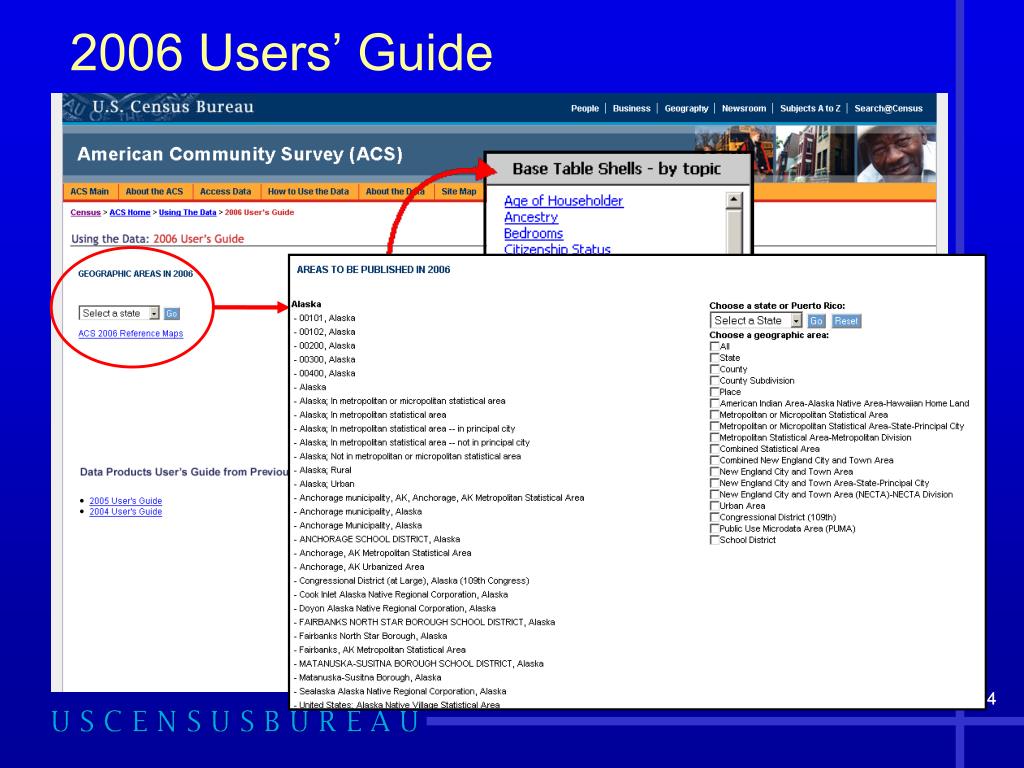Click the scroll-up arrow in Base Table Shells list

(734, 200)
